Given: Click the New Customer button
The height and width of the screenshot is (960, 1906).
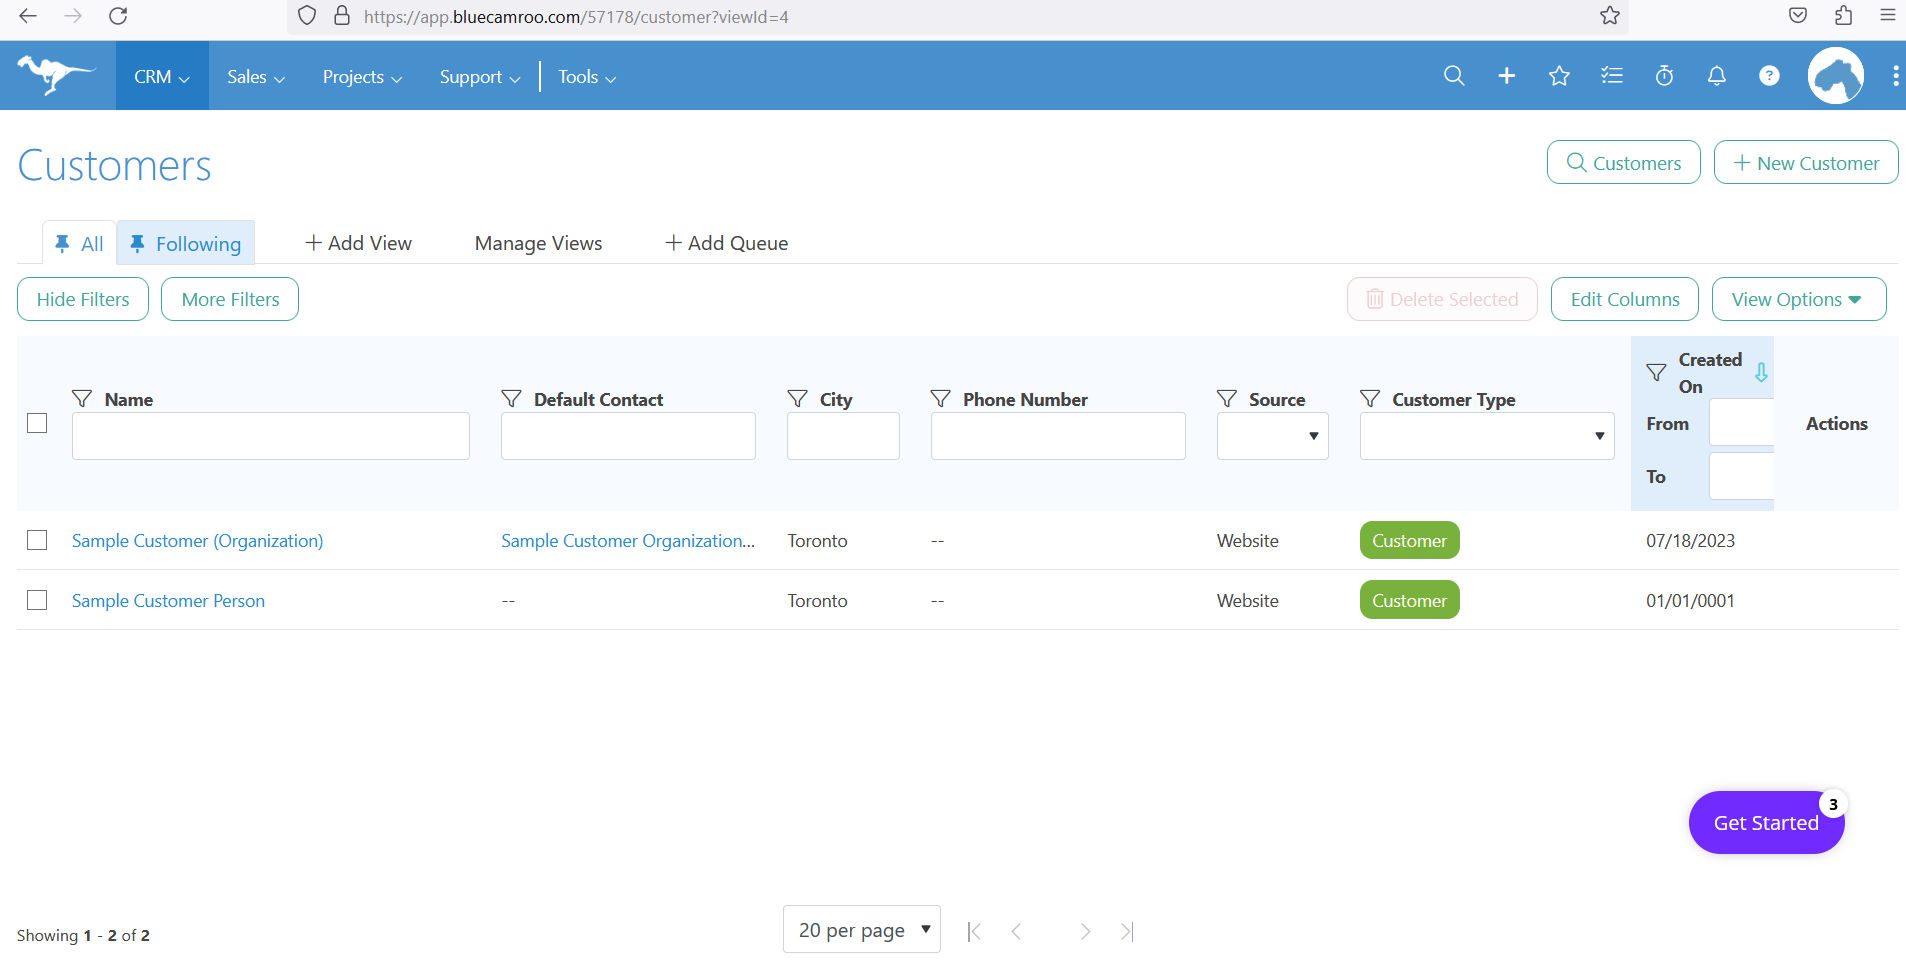Looking at the screenshot, I should [1806, 162].
